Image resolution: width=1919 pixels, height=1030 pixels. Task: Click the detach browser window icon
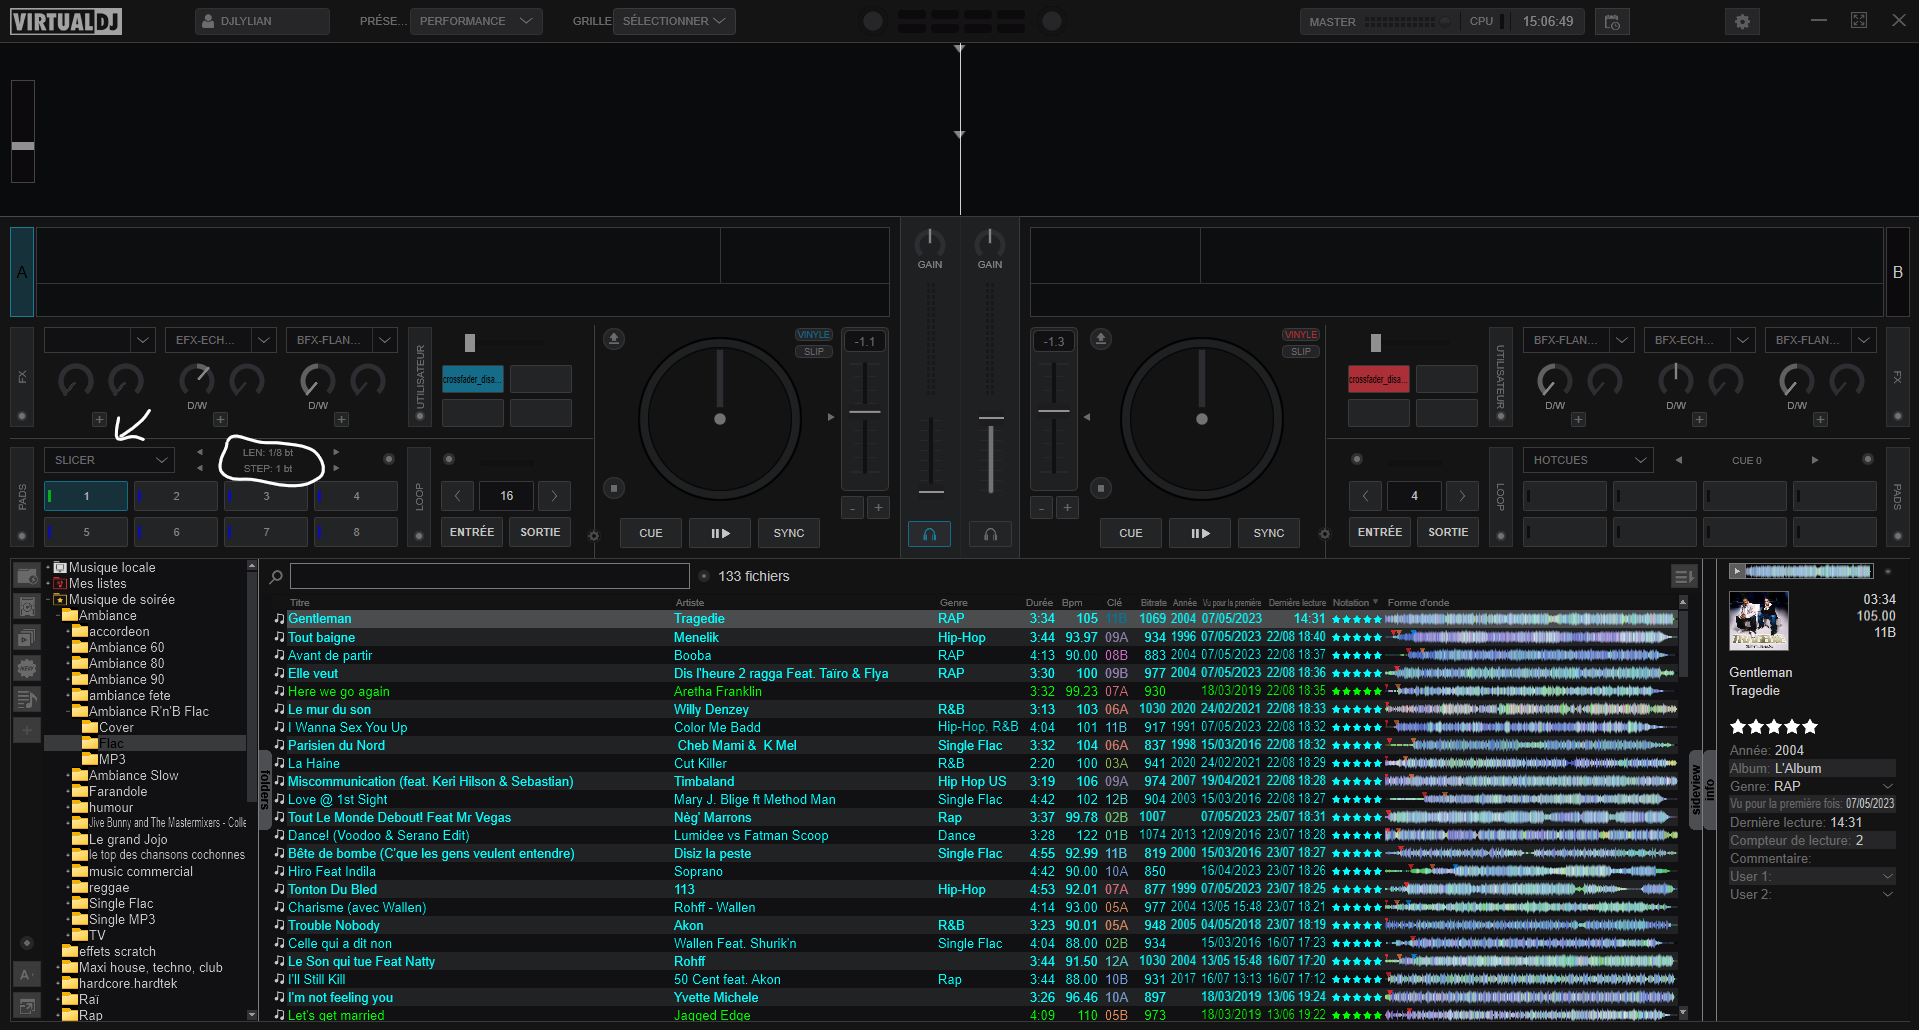[27, 1006]
